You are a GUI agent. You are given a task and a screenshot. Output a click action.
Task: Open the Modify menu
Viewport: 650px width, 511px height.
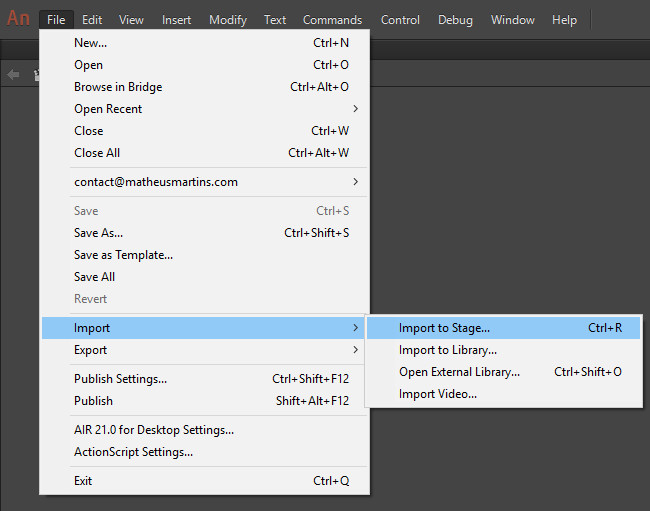[228, 19]
